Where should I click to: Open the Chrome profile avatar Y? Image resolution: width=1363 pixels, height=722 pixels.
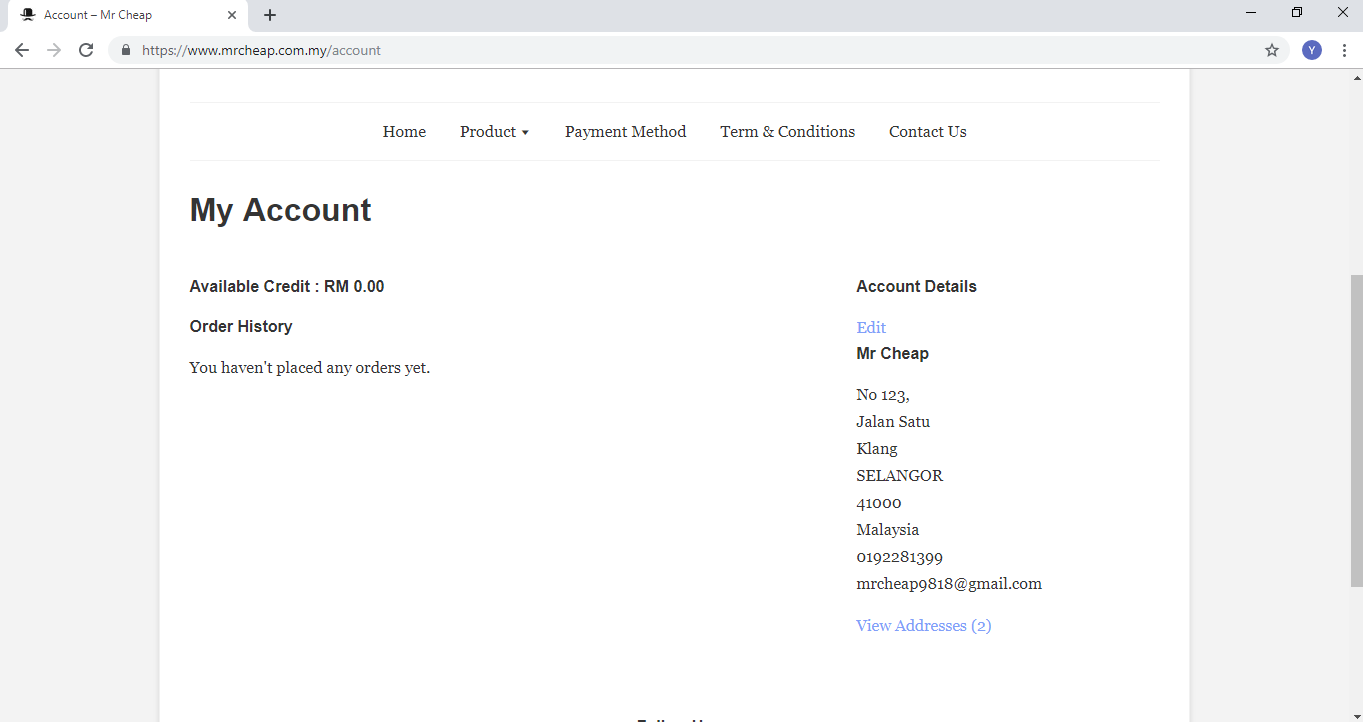click(1312, 50)
